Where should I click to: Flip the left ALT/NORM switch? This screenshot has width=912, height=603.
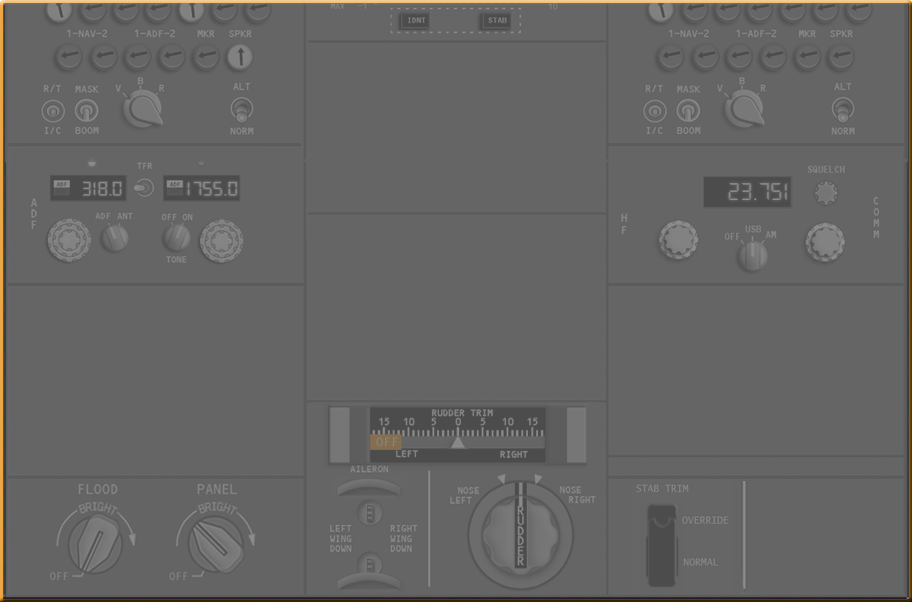pos(242,108)
